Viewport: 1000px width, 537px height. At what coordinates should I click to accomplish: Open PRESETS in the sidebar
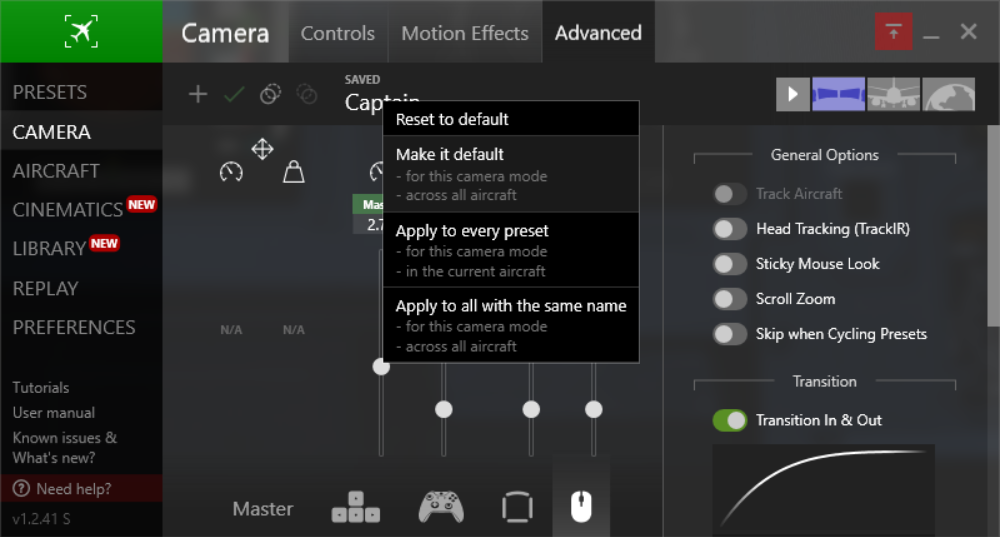(81, 92)
